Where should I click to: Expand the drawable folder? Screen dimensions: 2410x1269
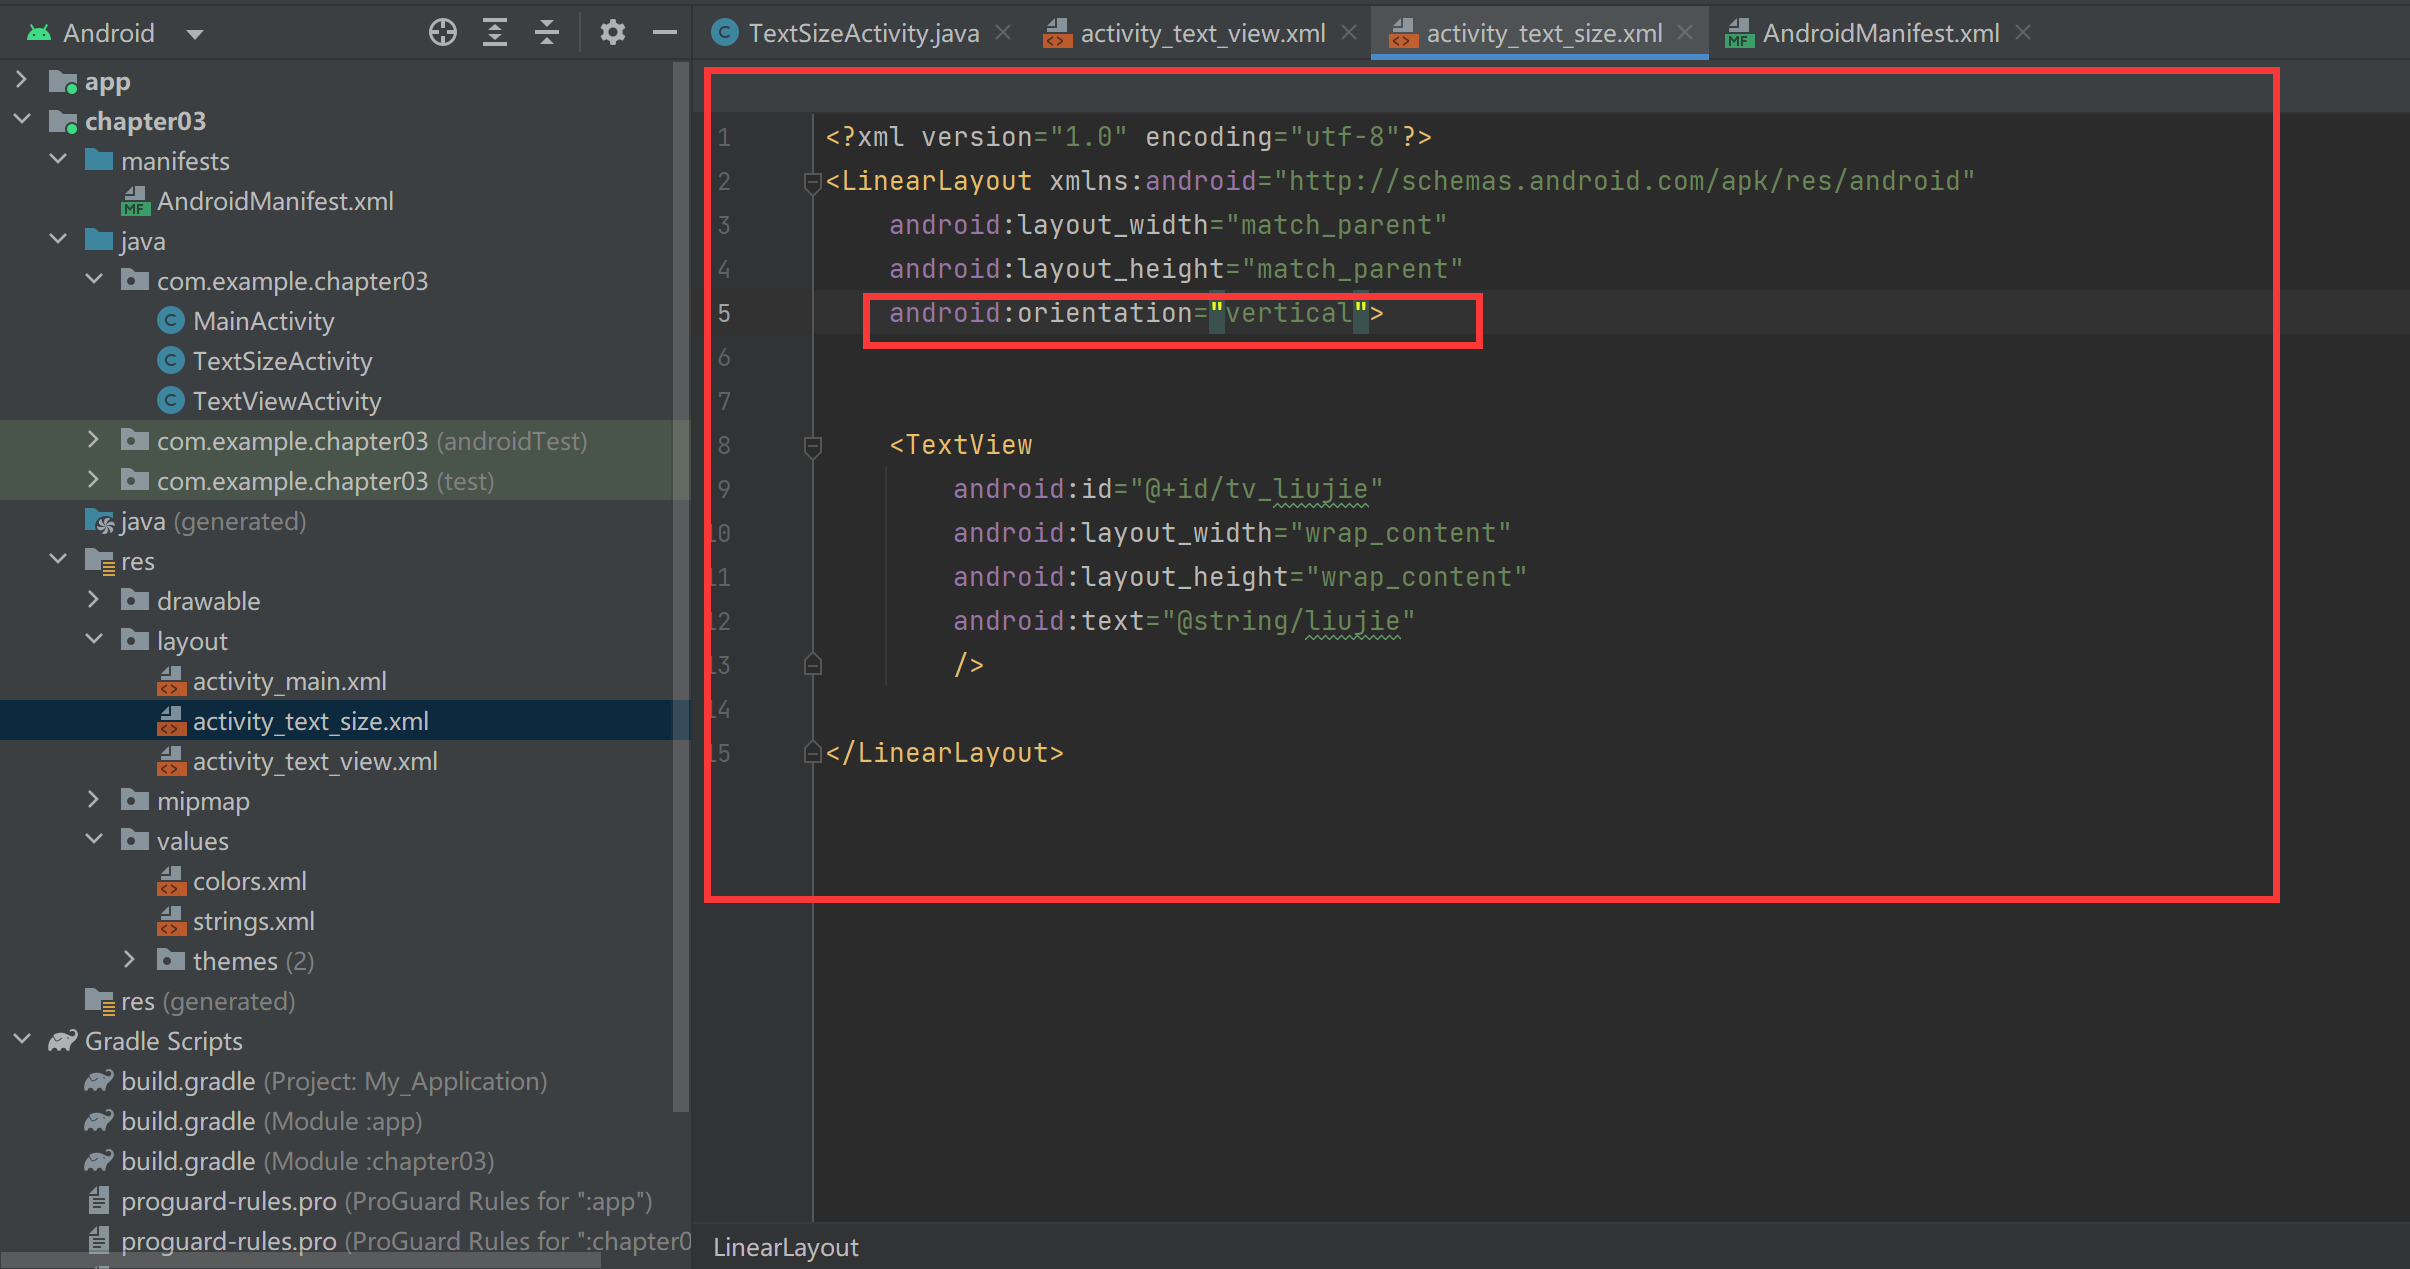[x=94, y=599]
